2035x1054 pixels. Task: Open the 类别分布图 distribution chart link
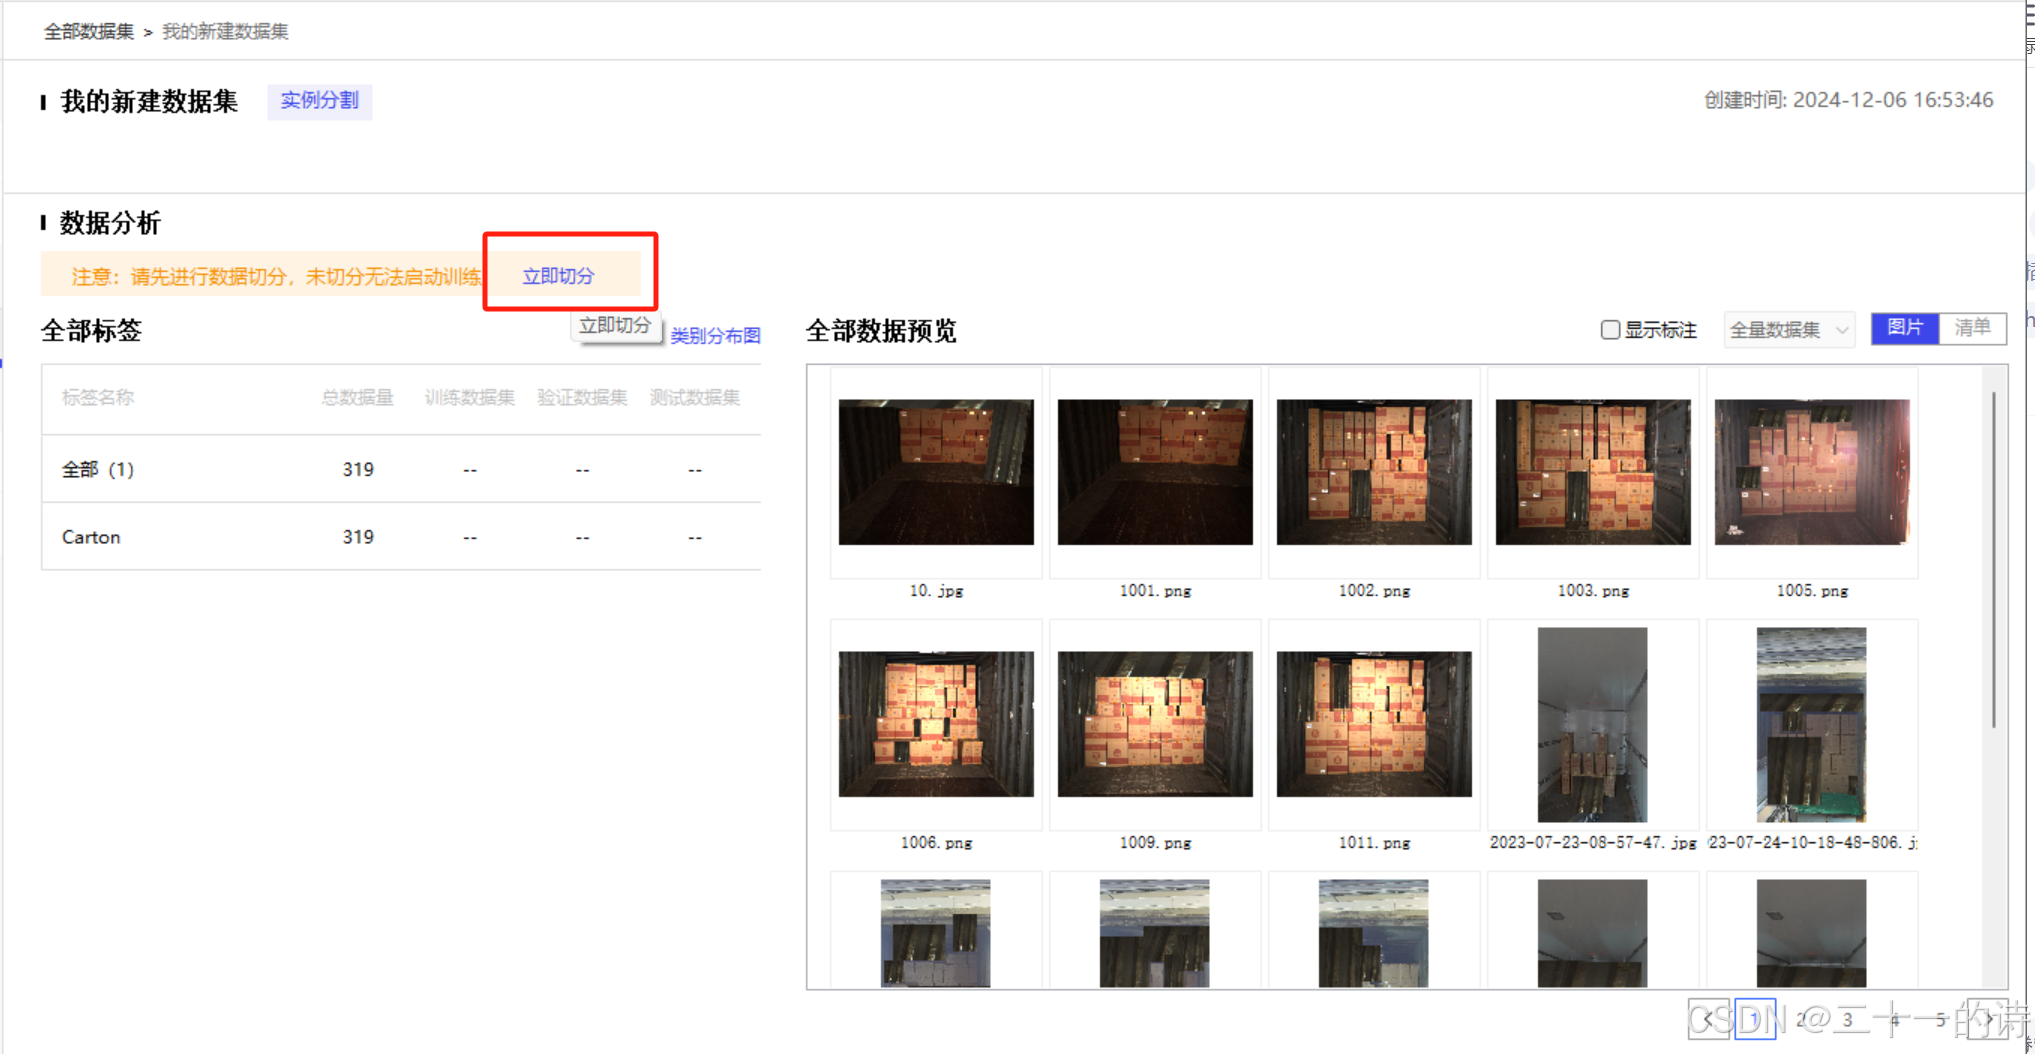pyautogui.click(x=714, y=336)
